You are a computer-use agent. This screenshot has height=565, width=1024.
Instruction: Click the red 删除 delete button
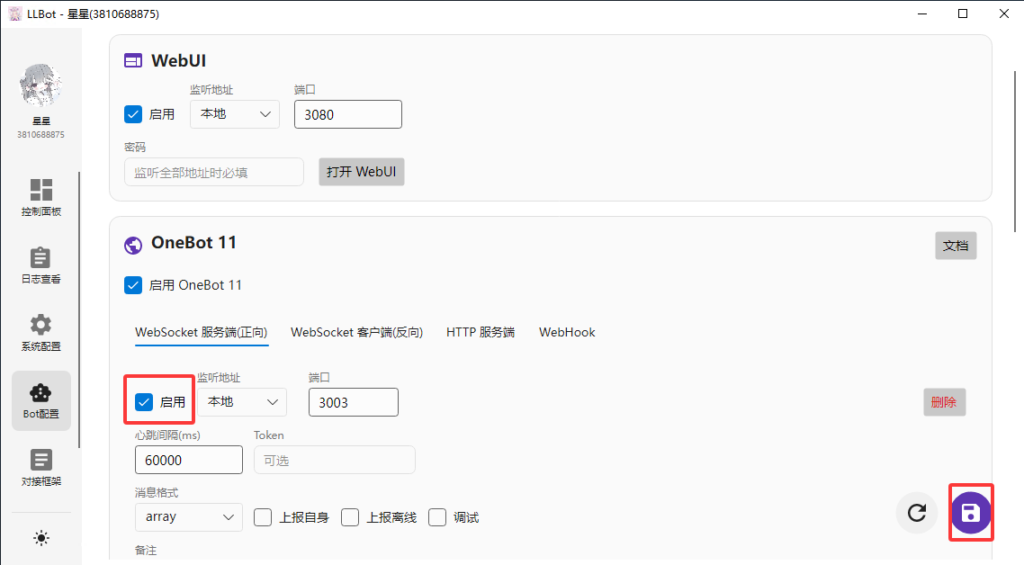pyautogui.click(x=944, y=402)
